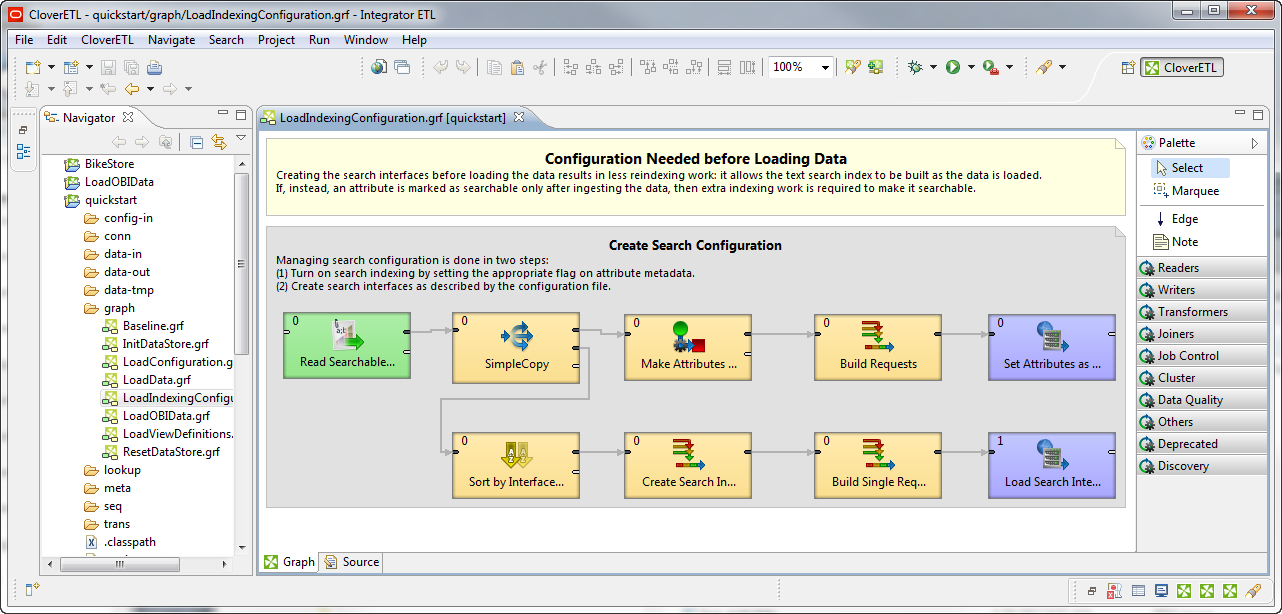Select ResetDataStore.grf in Navigator
The width and height of the screenshot is (1282, 614).
(161, 452)
